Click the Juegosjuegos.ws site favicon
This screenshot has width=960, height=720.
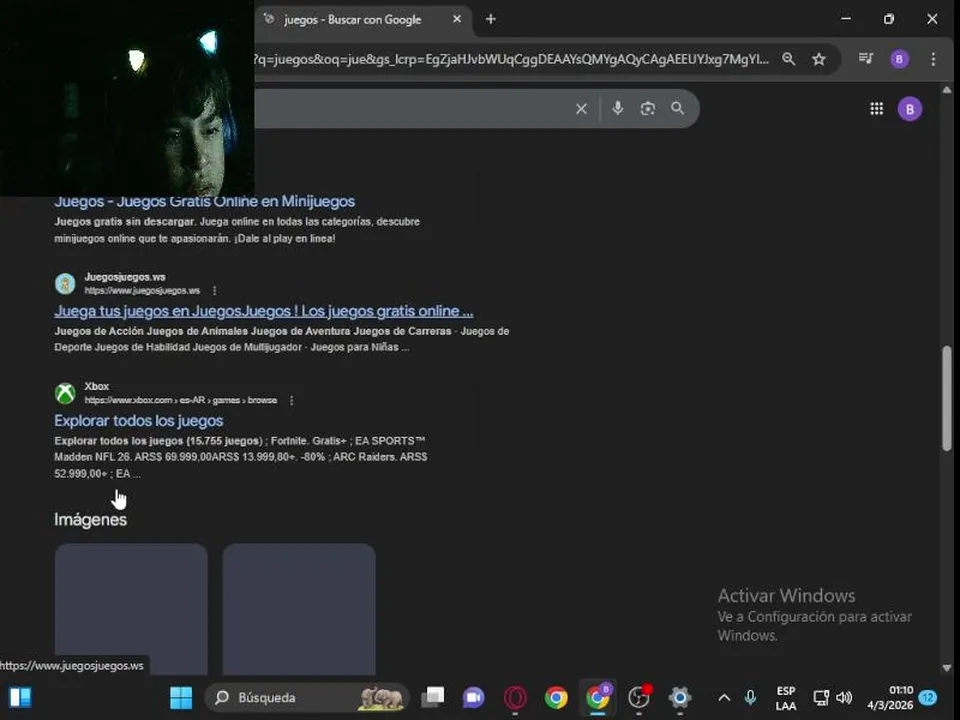(65, 283)
